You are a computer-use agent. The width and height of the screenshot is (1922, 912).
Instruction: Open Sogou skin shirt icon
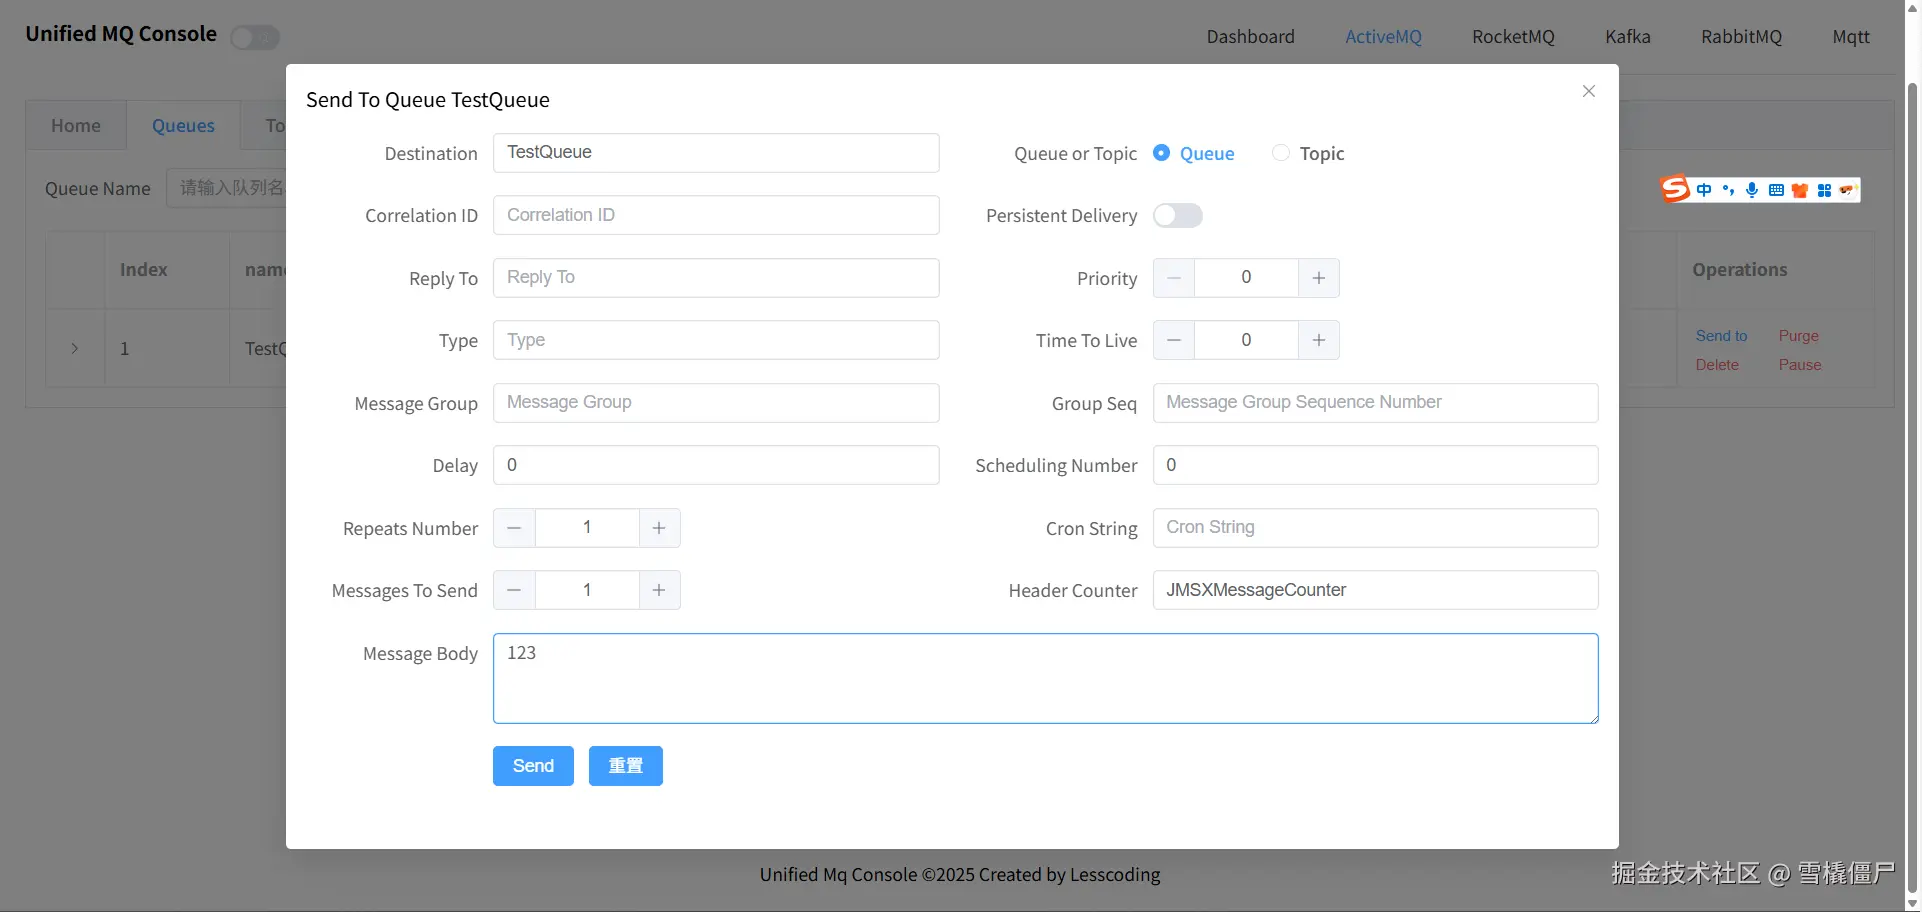(1800, 190)
